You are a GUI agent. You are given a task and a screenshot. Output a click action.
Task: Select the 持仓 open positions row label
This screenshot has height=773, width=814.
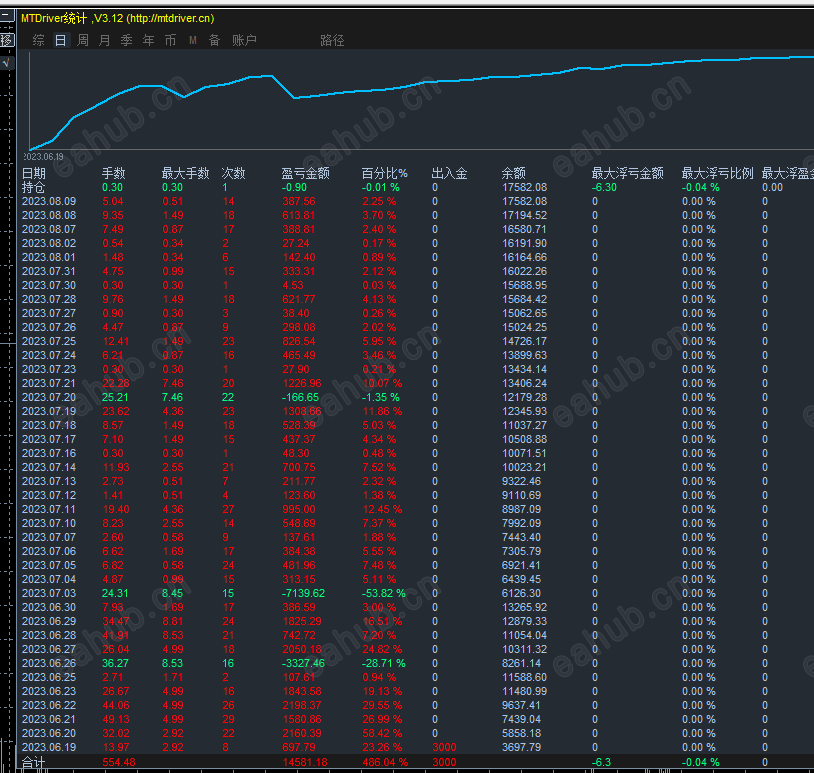tap(34, 187)
